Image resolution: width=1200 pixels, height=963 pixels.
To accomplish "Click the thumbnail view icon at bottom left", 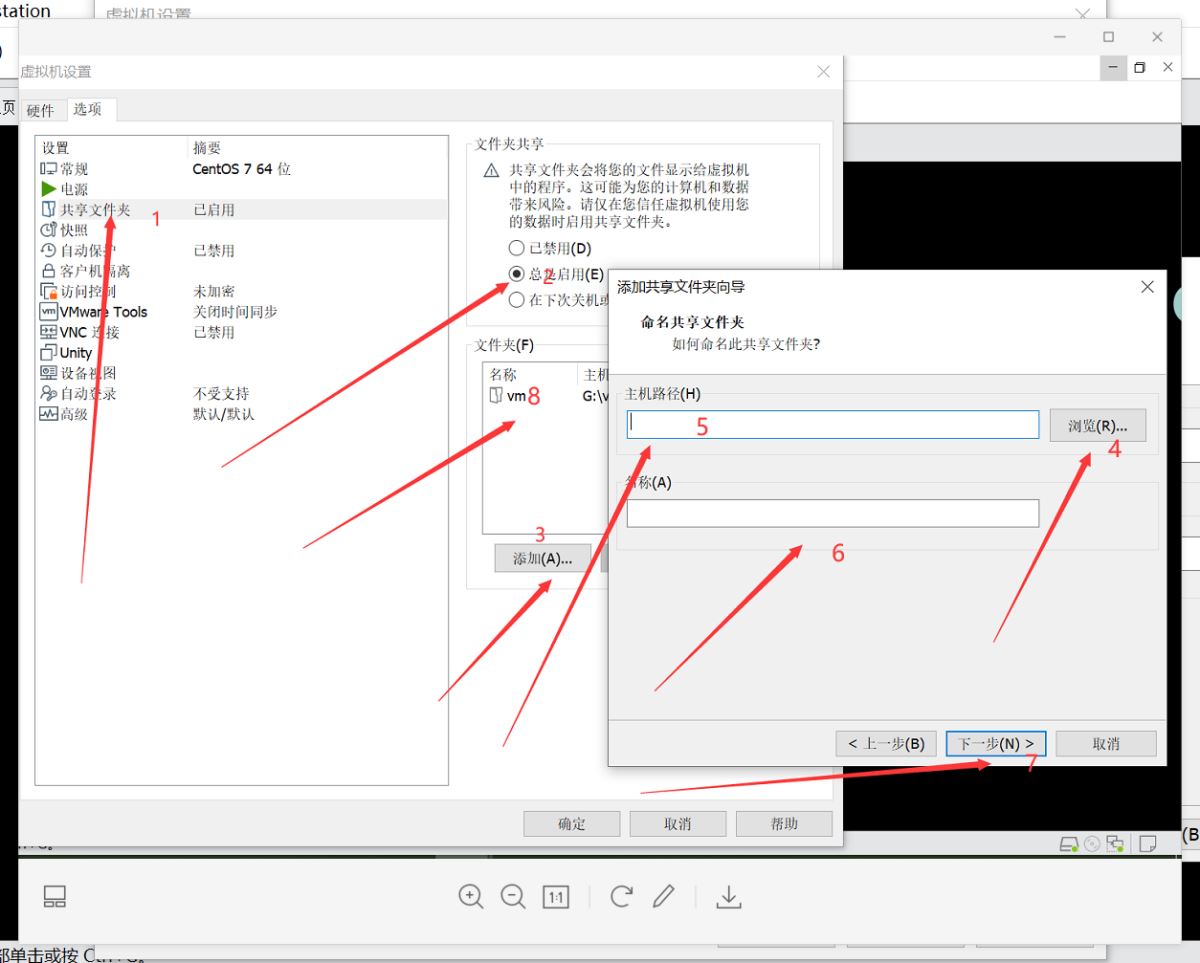I will [x=55, y=897].
